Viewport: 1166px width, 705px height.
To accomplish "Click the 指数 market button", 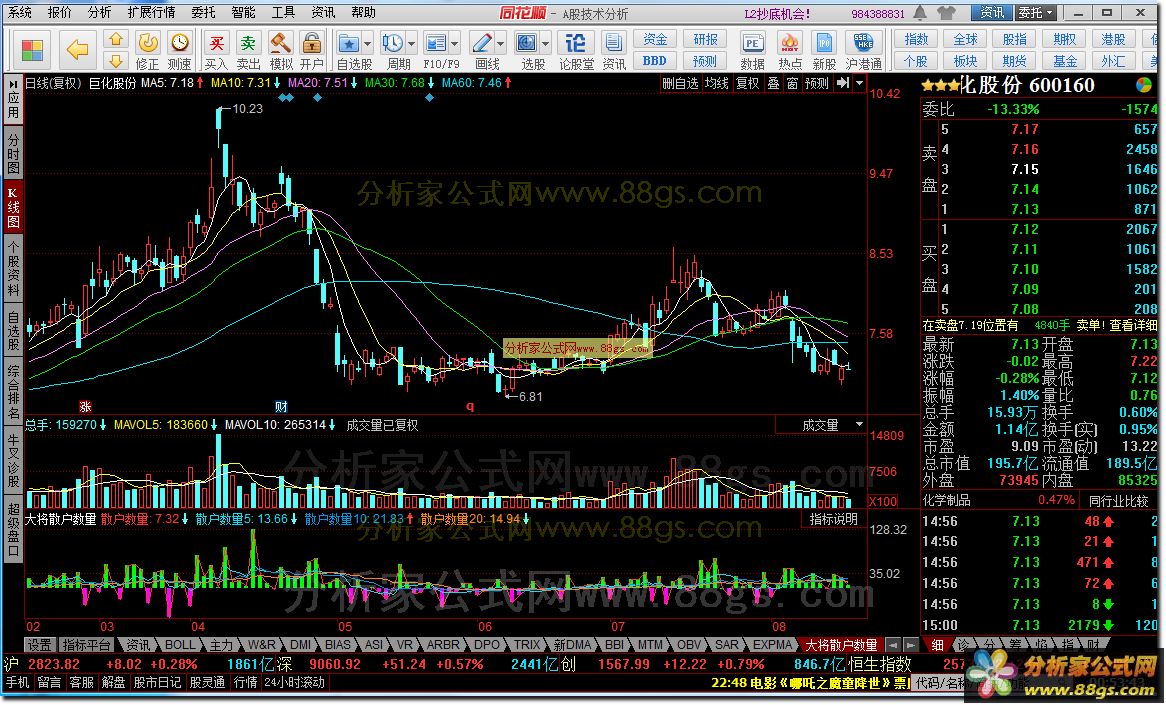I will click(916, 39).
